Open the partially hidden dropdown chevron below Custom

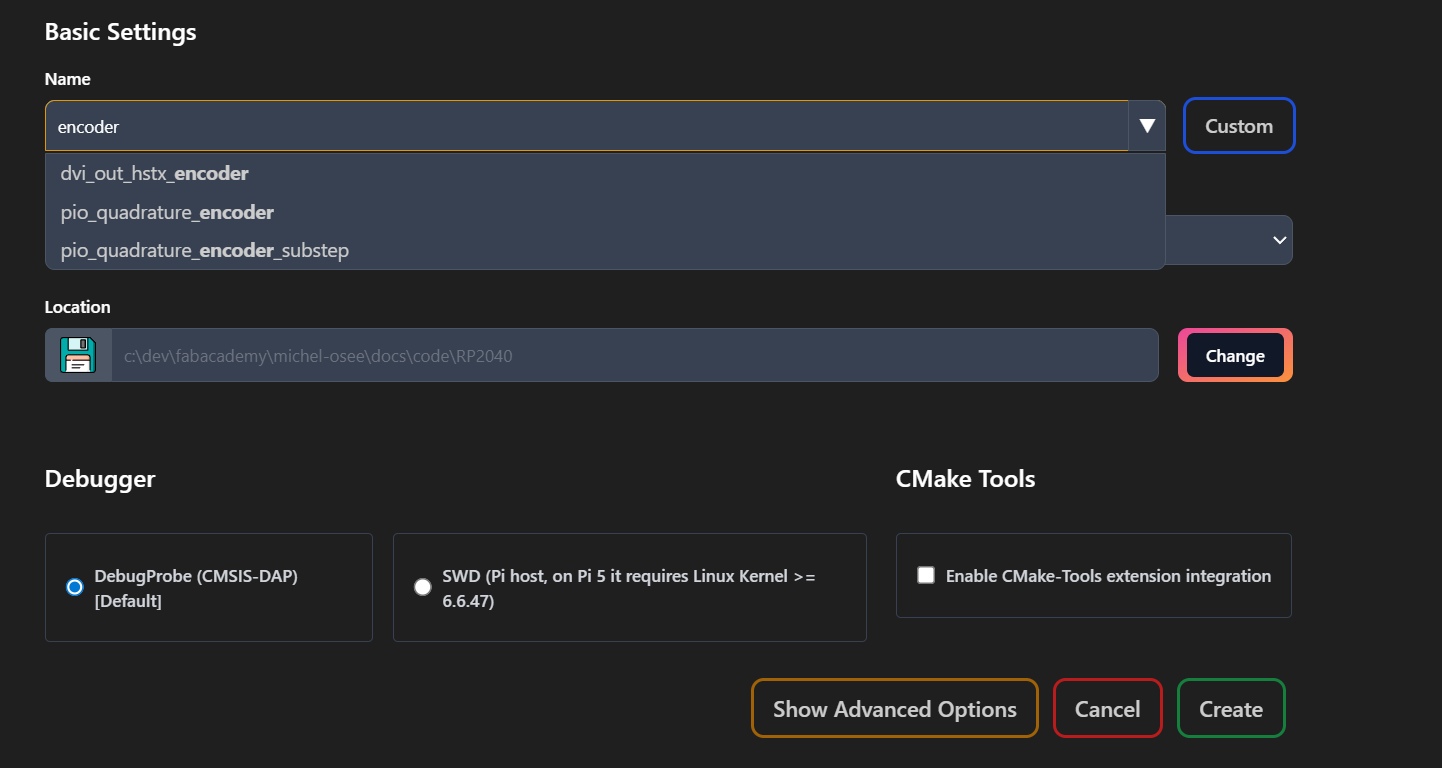coord(1278,240)
